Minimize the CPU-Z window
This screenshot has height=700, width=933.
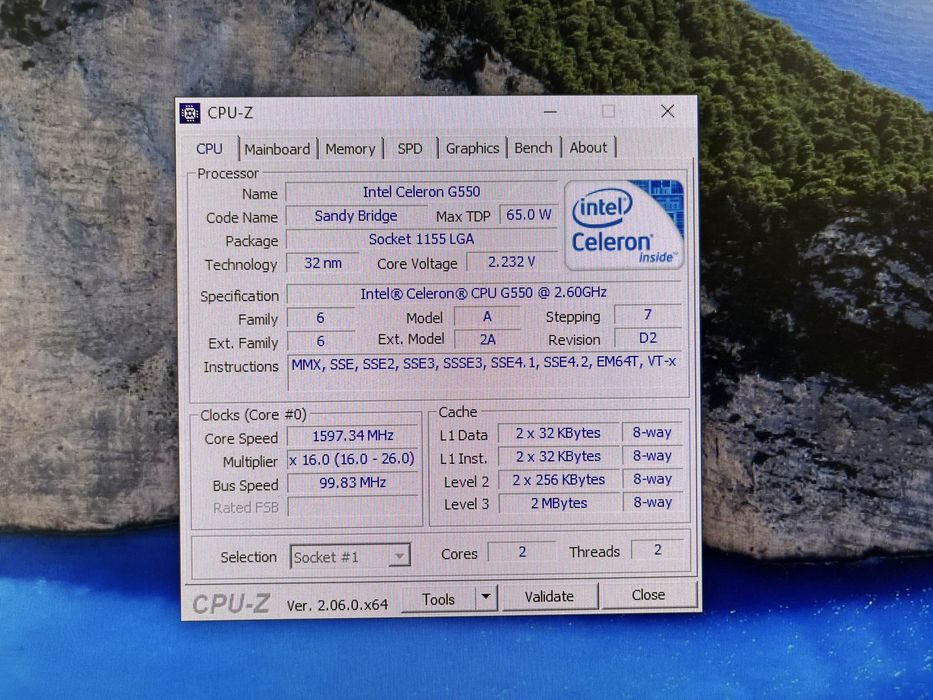[550, 111]
